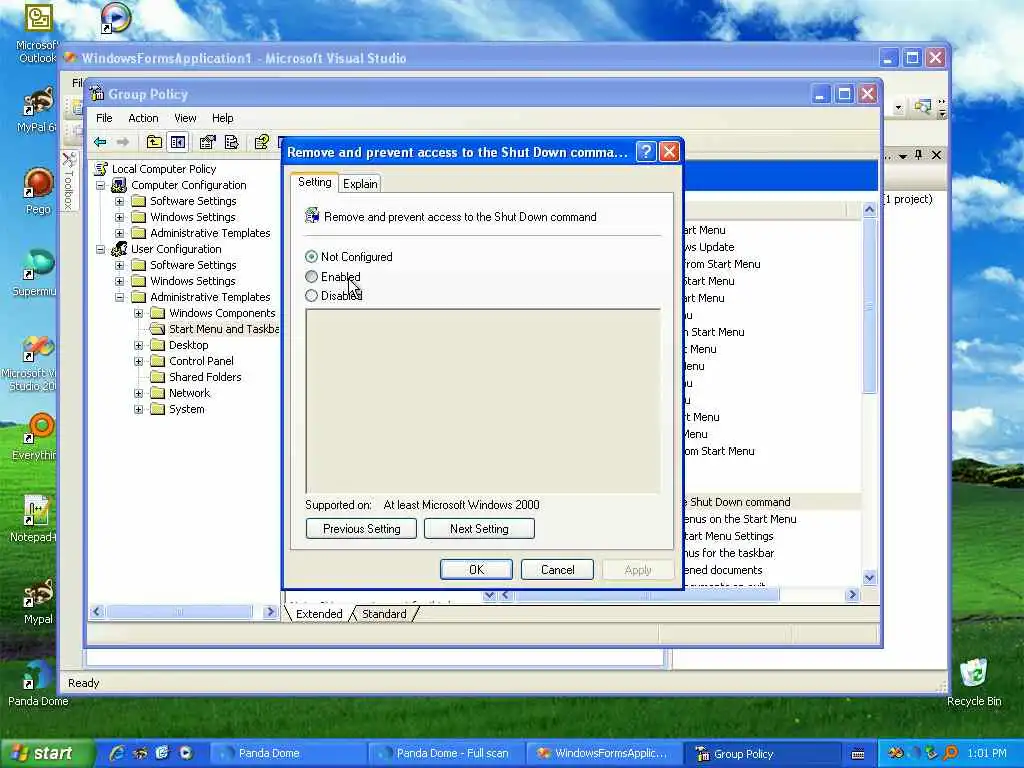
Task: Click the dialog's question mark help button
Action: 645,152
